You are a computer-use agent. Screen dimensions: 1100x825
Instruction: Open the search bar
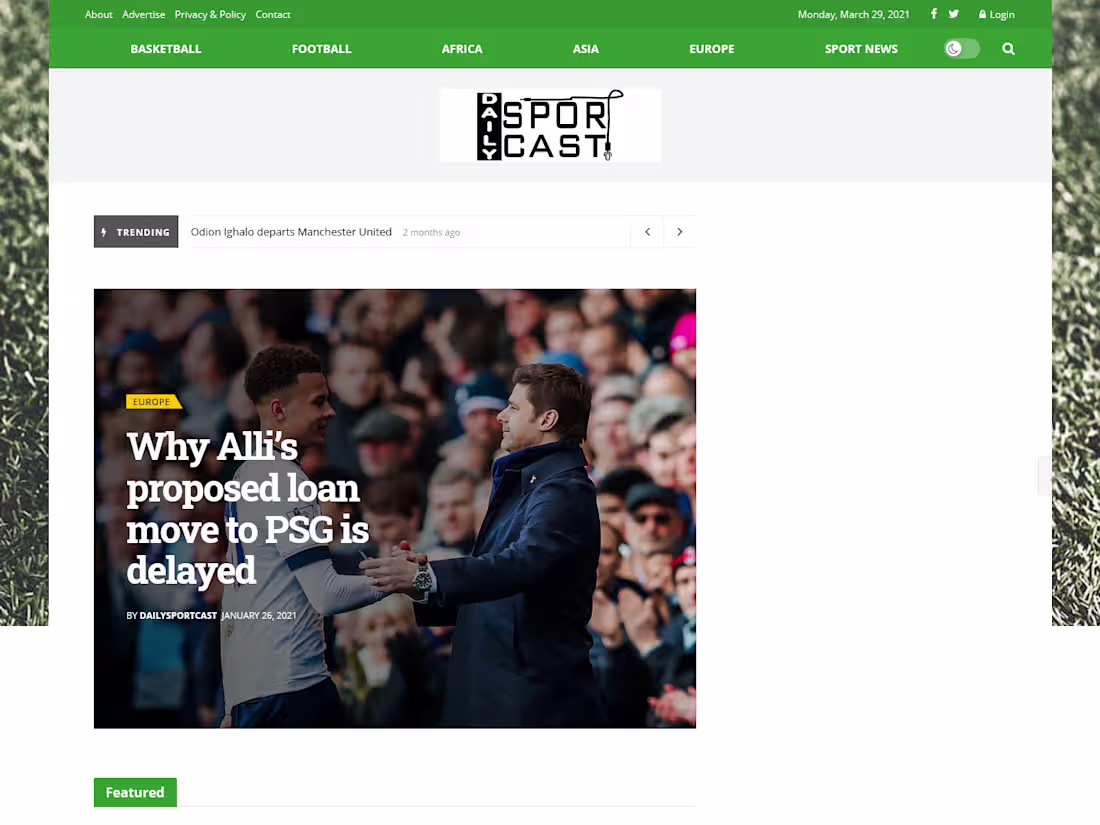[1008, 48]
